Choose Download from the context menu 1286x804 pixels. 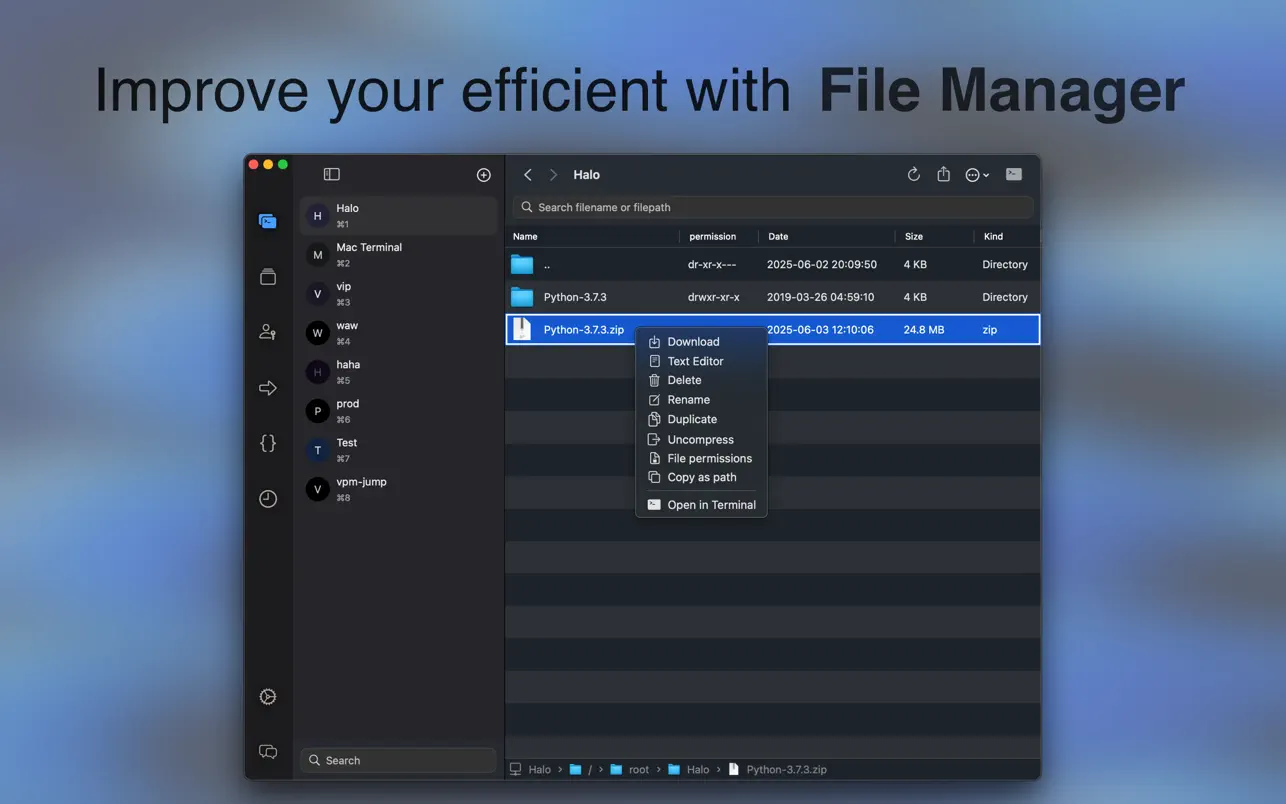(x=702, y=342)
